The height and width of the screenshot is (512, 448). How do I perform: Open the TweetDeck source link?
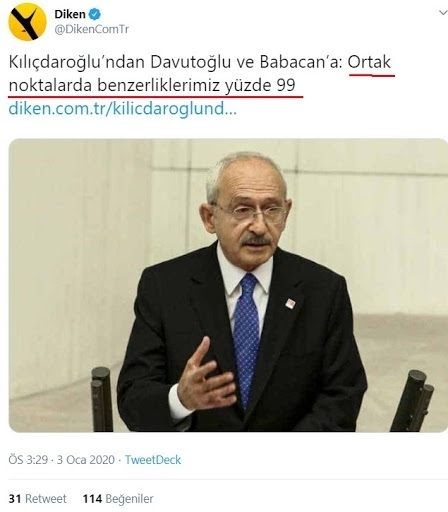click(x=153, y=460)
